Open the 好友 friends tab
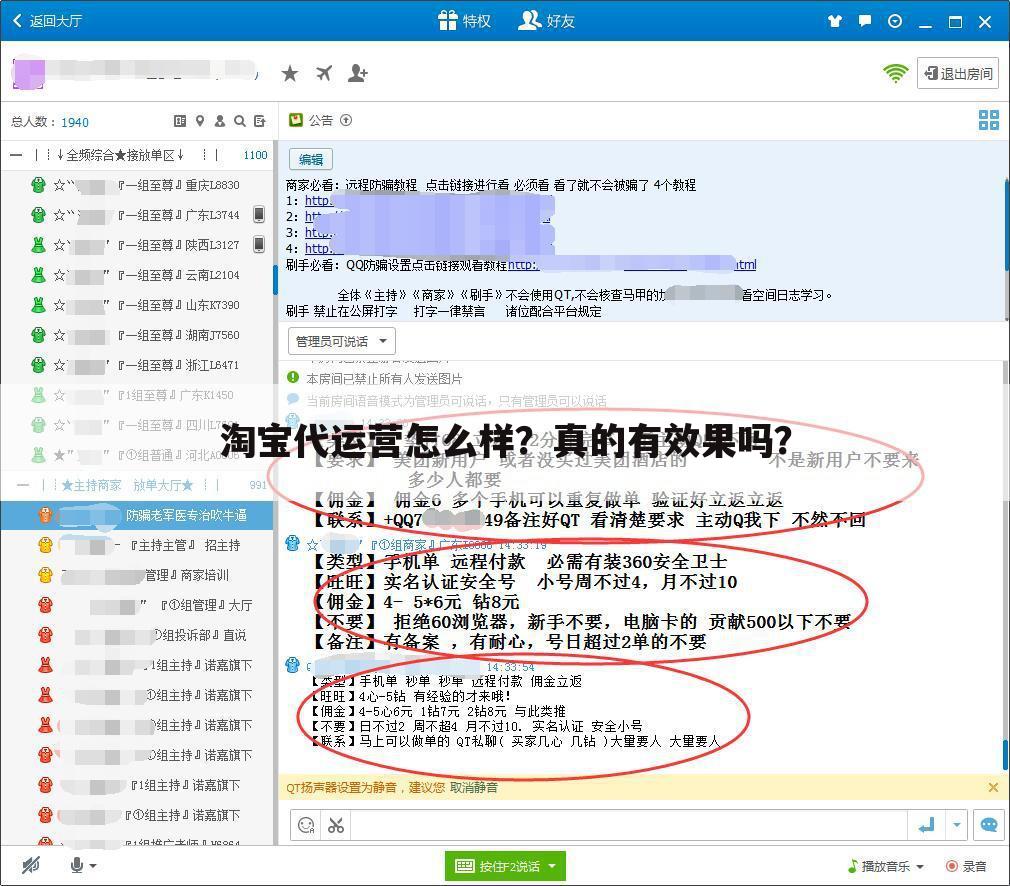 tap(546, 21)
